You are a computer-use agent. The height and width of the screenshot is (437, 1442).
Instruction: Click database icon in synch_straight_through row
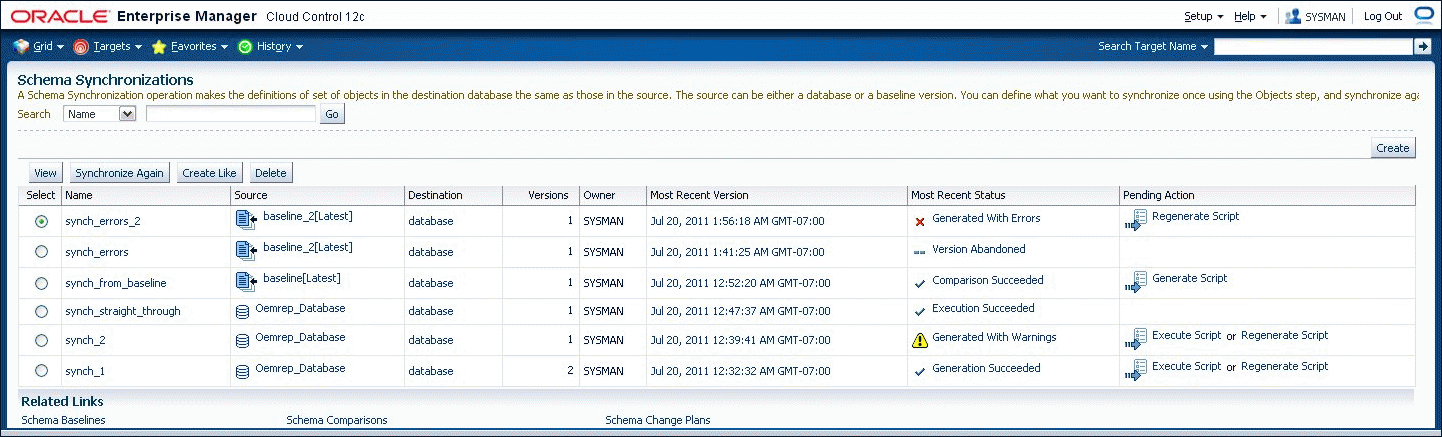[x=242, y=311]
